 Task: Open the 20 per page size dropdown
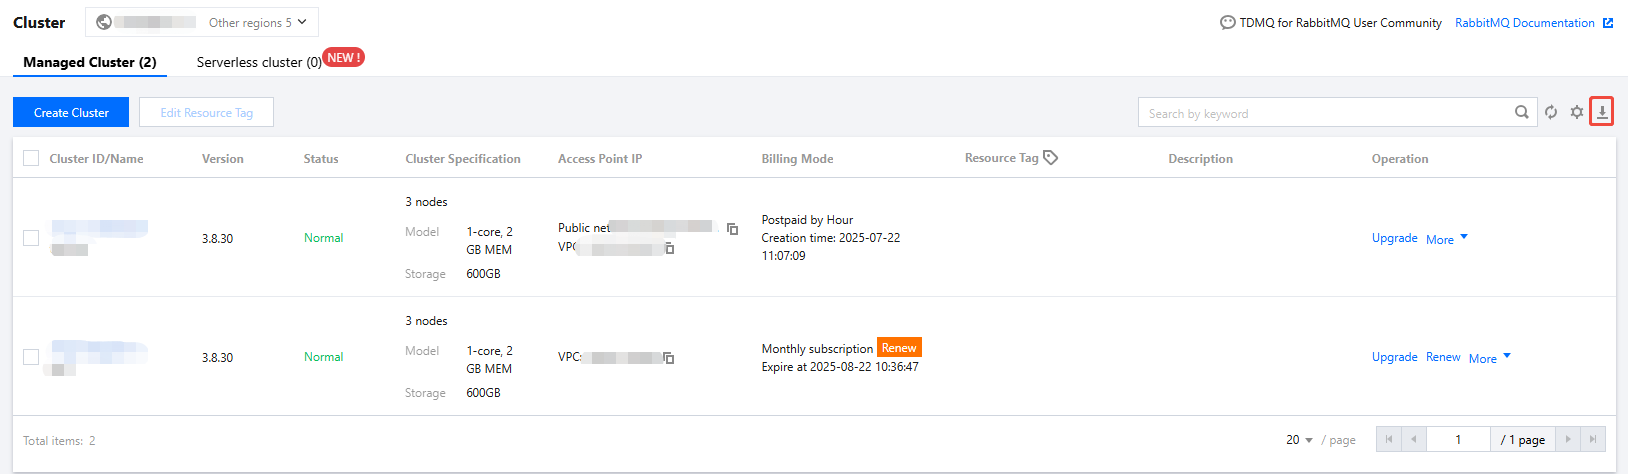coord(1299,440)
